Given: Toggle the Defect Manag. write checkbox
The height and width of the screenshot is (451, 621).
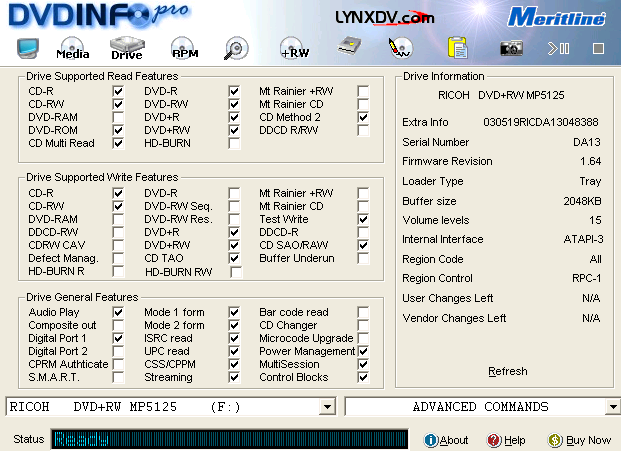Looking at the screenshot, I should pos(118,258).
